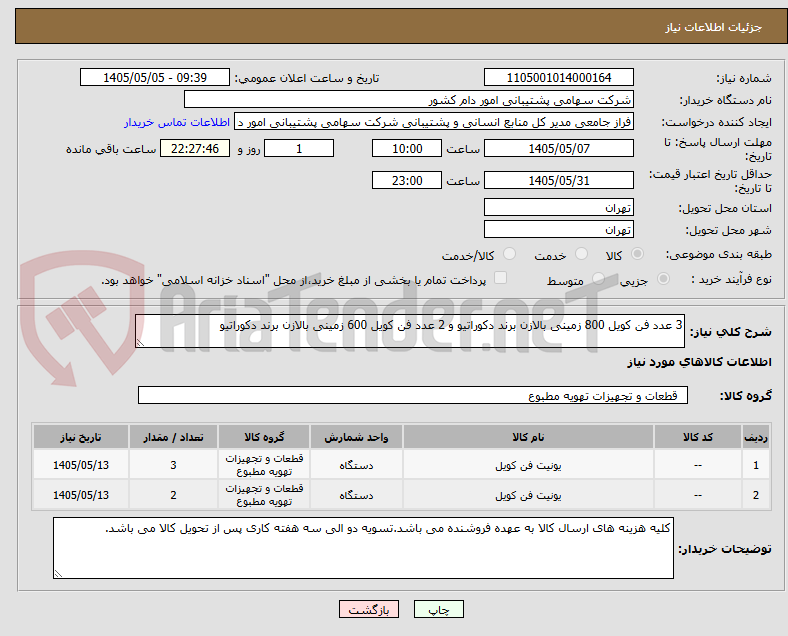Click the buyer organization name field

tap(409, 99)
